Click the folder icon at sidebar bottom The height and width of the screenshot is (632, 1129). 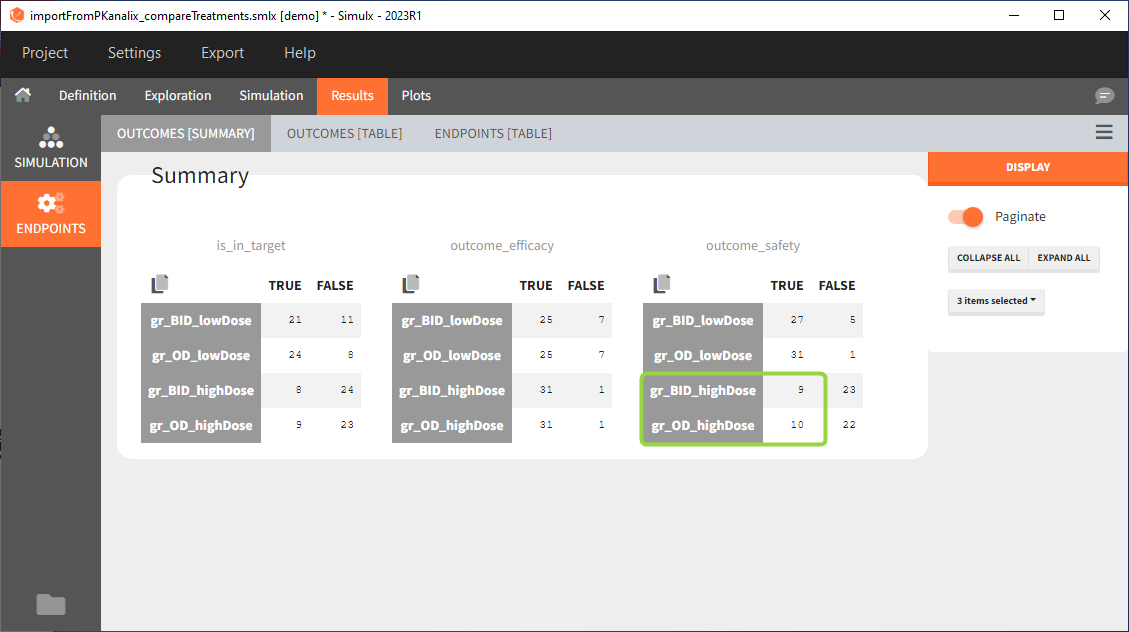[51, 604]
